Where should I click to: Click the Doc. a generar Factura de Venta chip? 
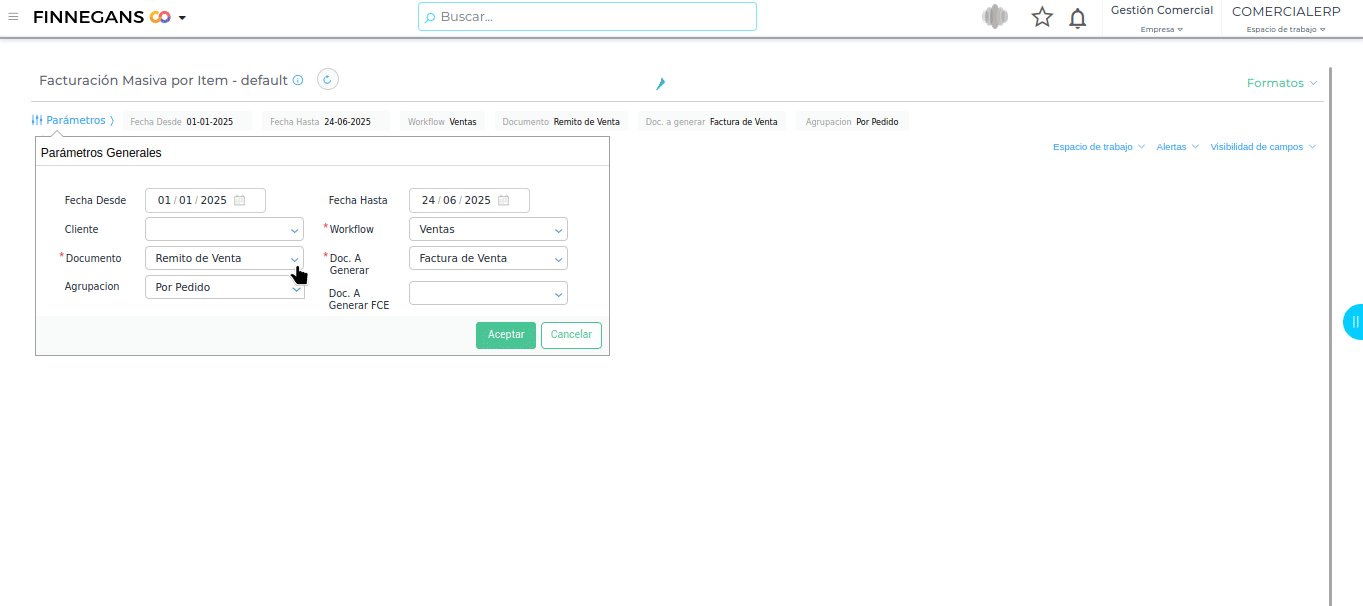click(712, 122)
